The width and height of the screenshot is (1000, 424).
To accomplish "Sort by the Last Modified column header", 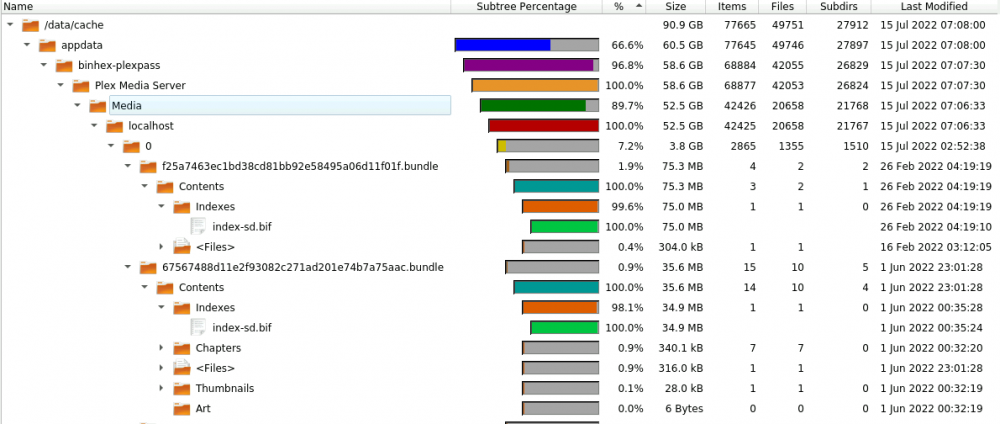I will (x=935, y=6).
